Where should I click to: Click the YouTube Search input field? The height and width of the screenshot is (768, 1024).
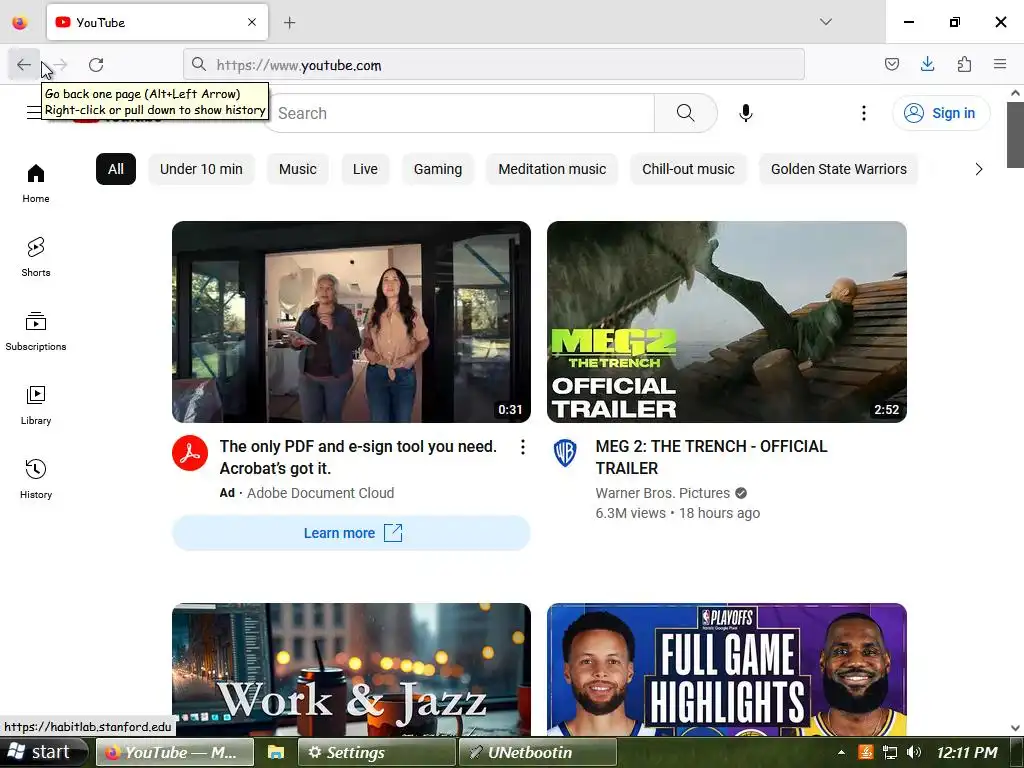pyautogui.click(x=460, y=113)
